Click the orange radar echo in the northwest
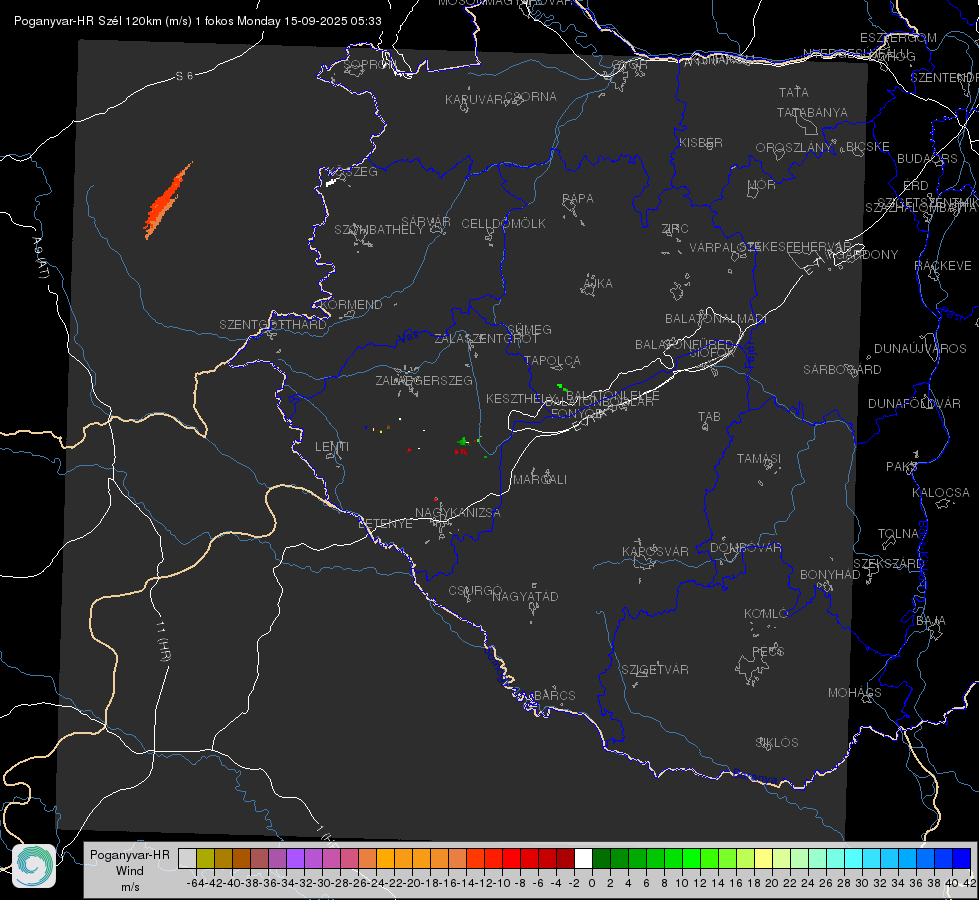The width and height of the screenshot is (979, 900). [167, 201]
